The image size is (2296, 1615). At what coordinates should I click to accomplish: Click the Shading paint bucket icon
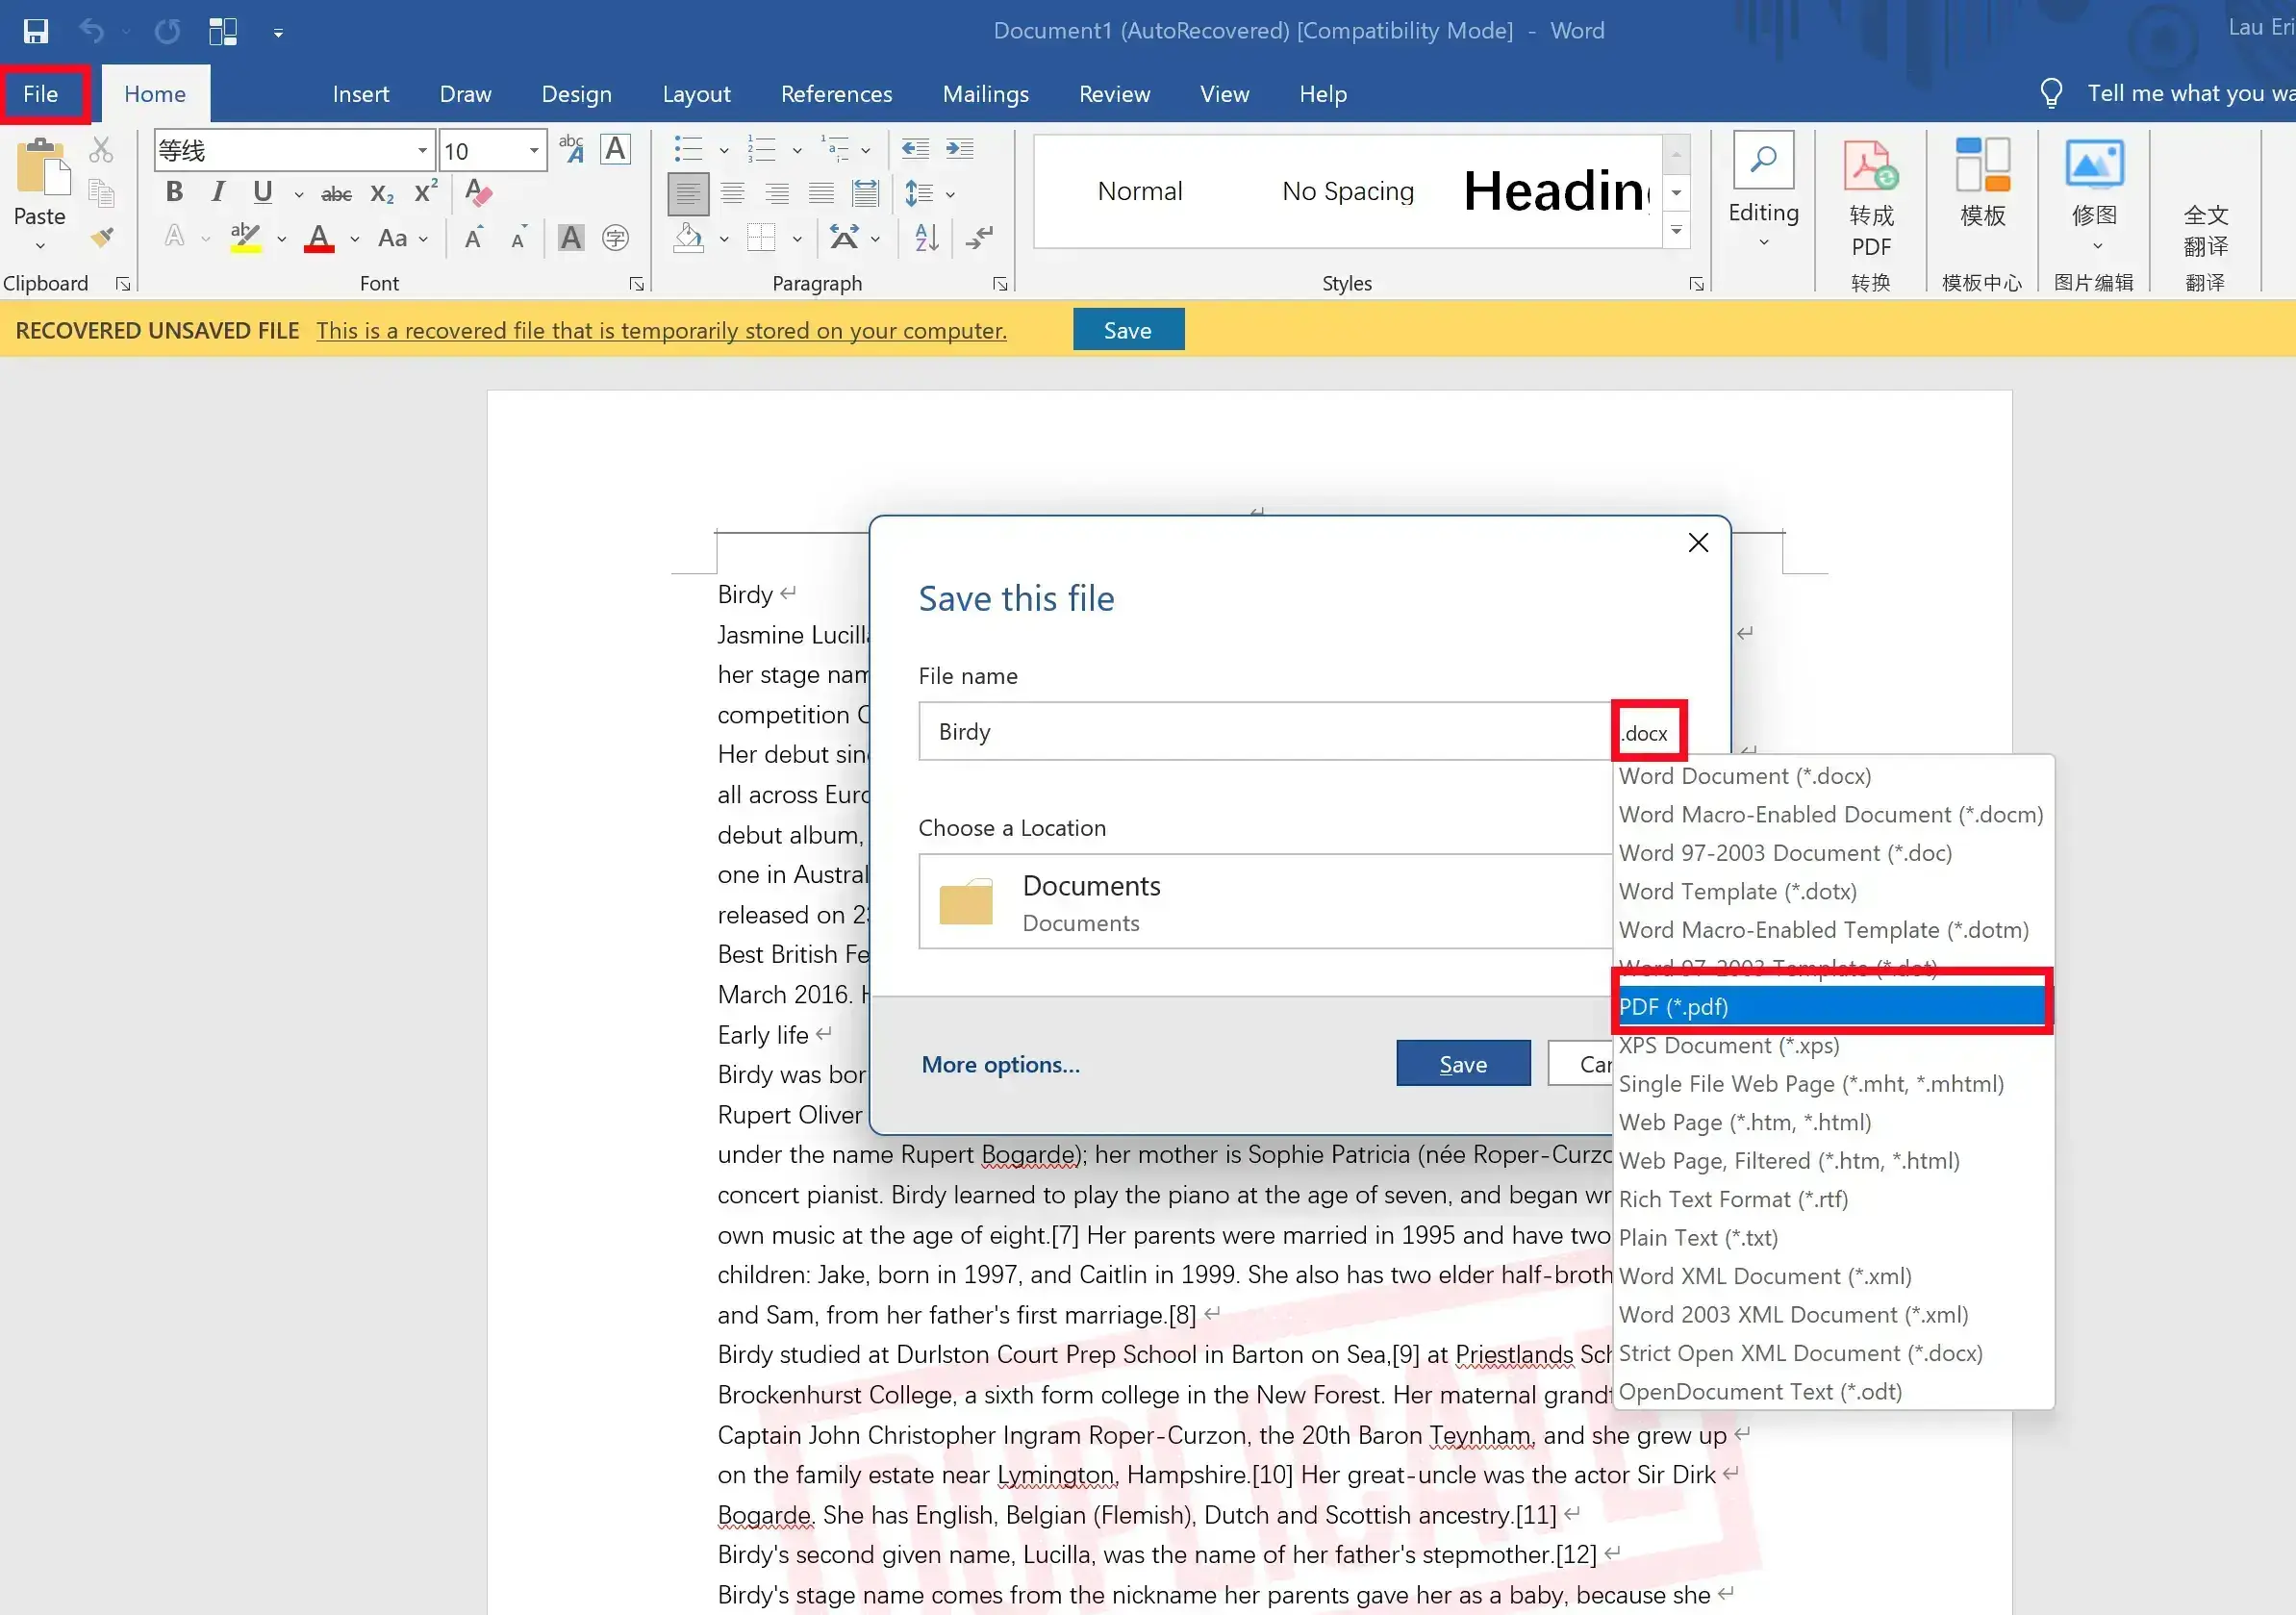tap(688, 238)
